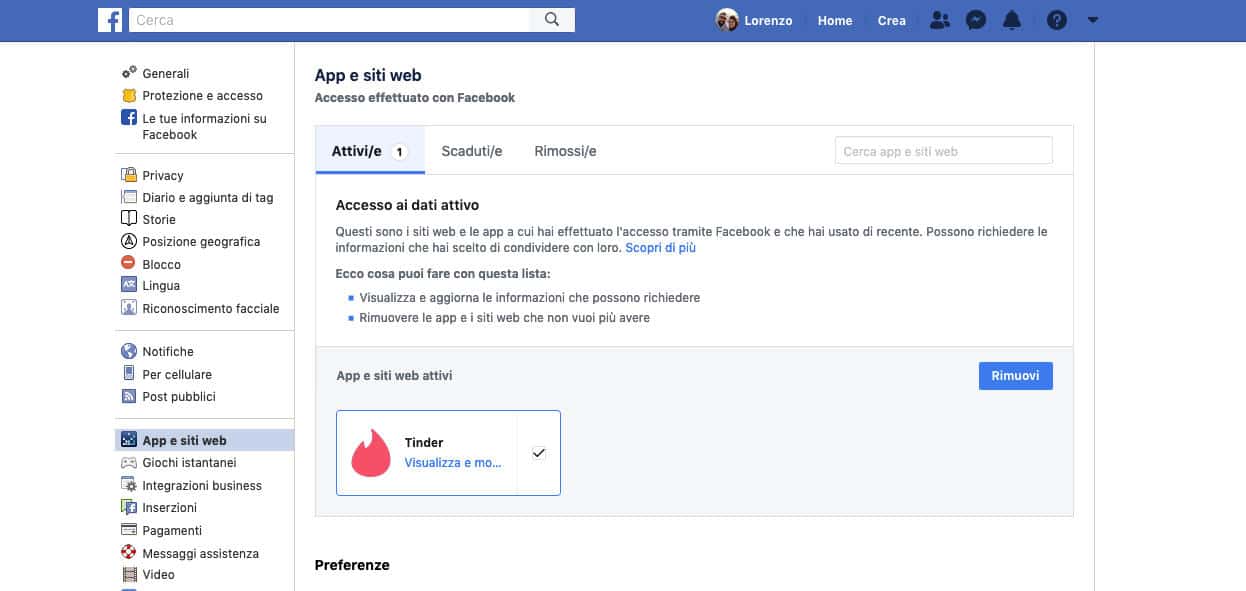Click the Video film icon
The height and width of the screenshot is (591, 1246).
click(x=129, y=575)
